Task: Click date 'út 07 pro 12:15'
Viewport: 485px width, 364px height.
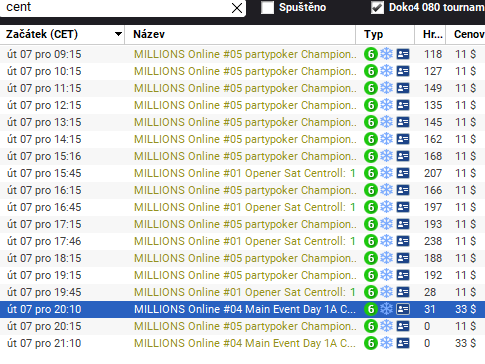Action: point(44,105)
